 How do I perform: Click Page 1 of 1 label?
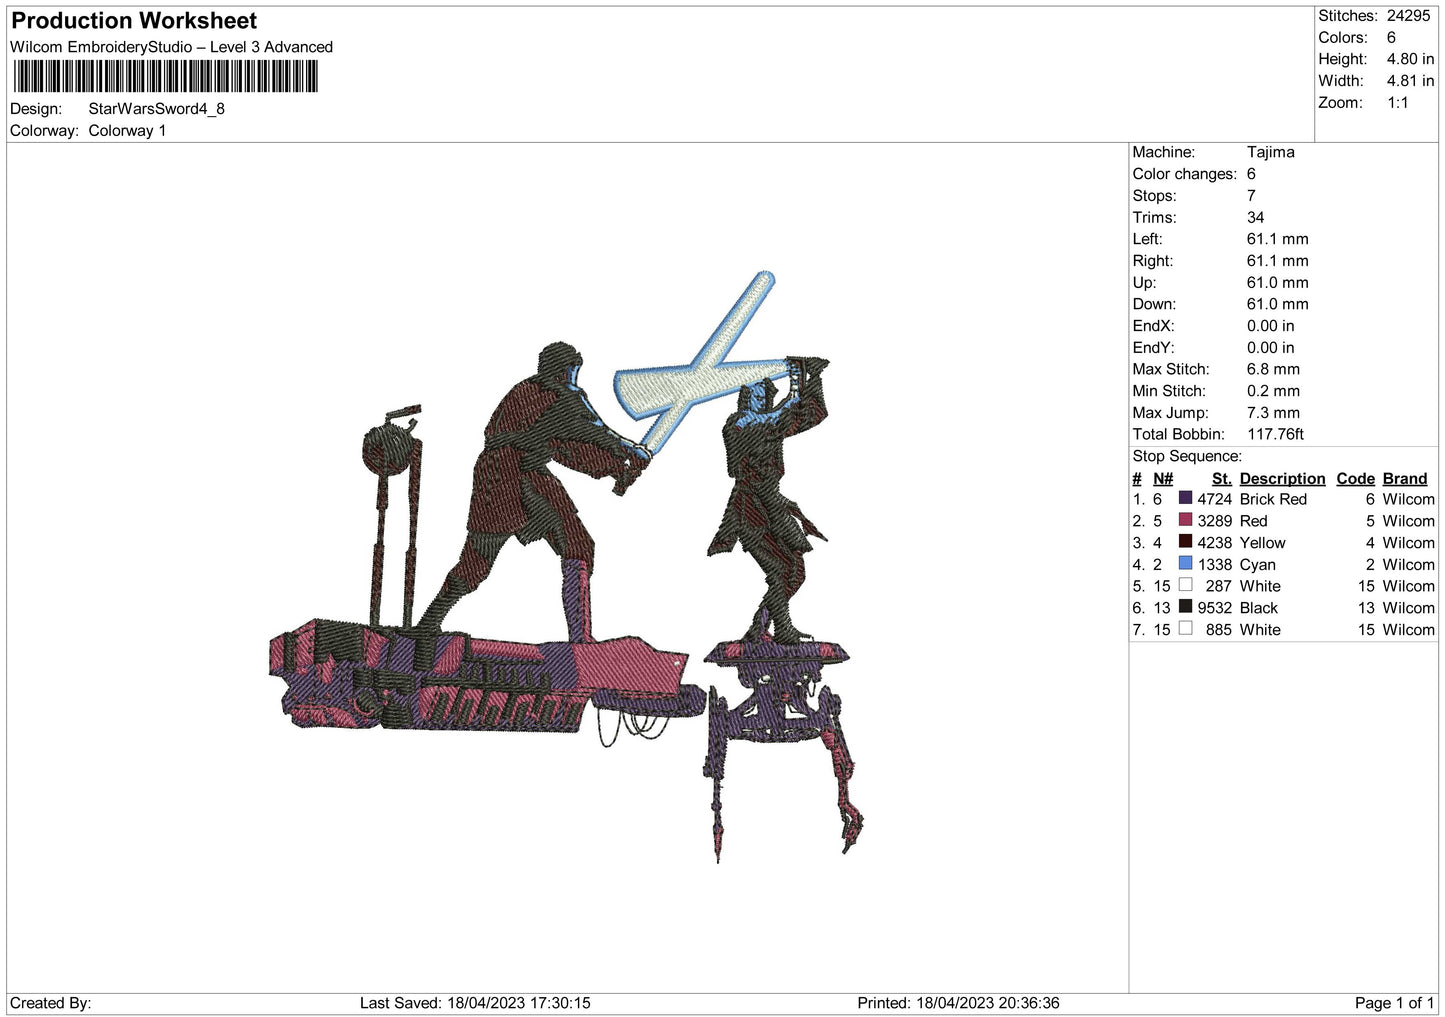[1394, 1002]
